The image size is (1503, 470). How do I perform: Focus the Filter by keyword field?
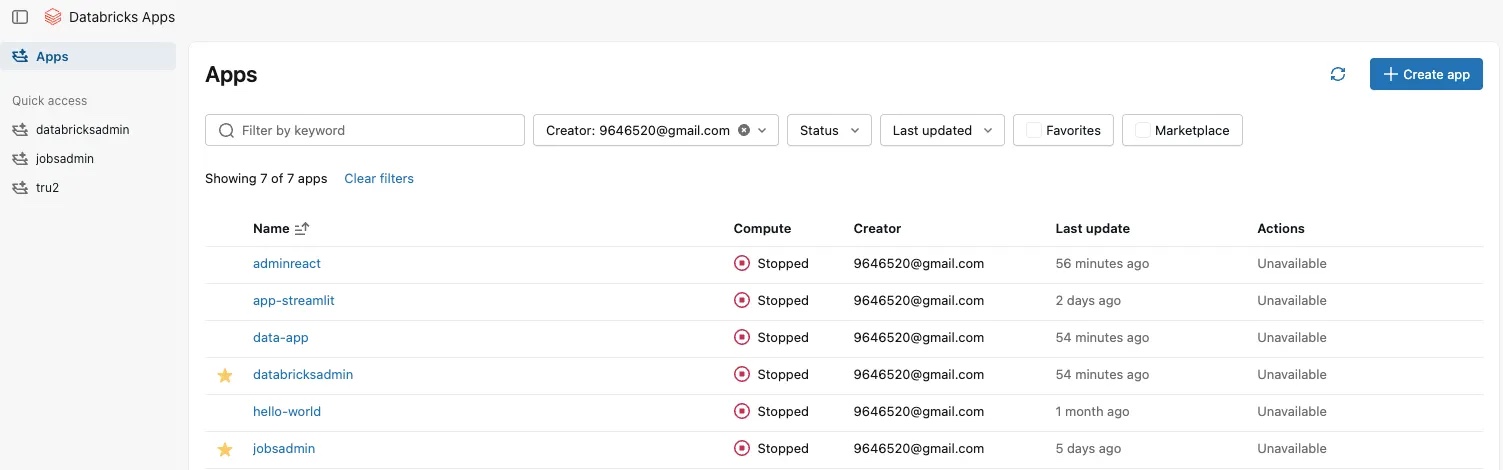pos(365,130)
